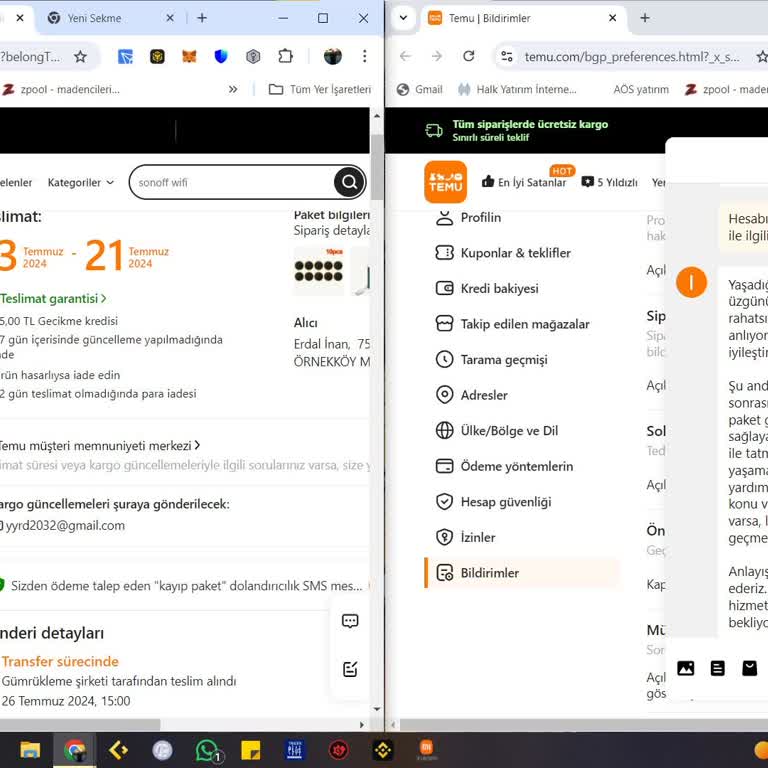This screenshot has height=768, width=768.
Task: Select the Temu | Bildirimler tab
Action: (489, 18)
